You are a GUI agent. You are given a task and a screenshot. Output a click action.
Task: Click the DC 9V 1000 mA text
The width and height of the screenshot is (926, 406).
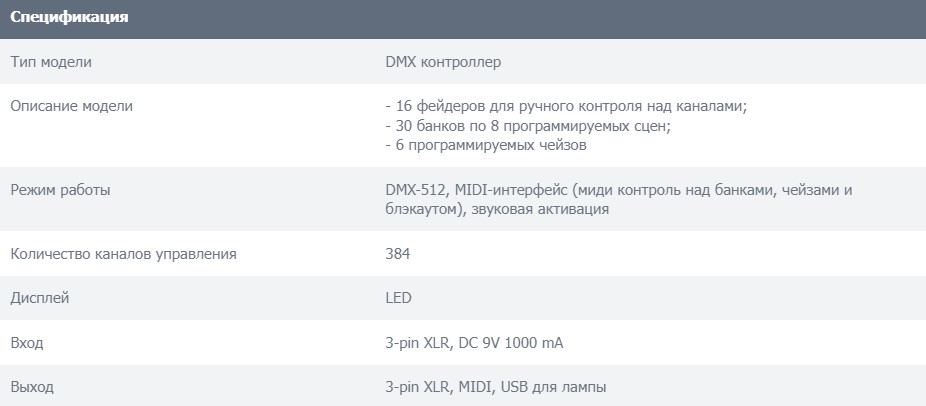pyautogui.click(x=510, y=343)
